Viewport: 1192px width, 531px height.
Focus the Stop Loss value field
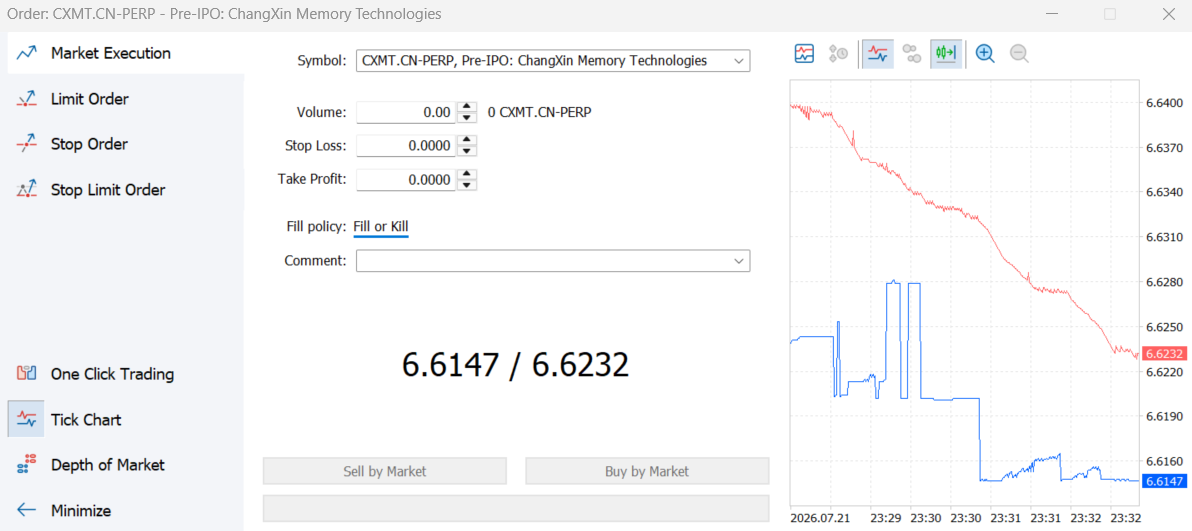pos(406,146)
